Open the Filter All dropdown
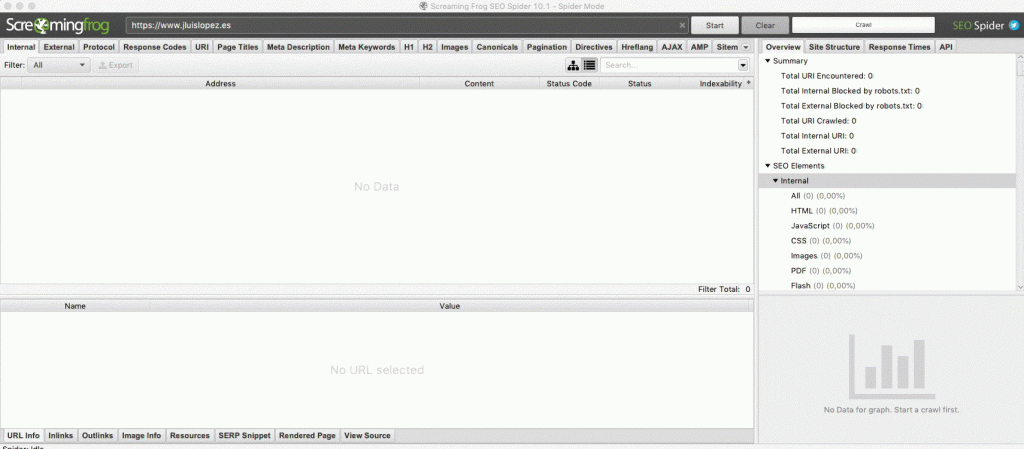The width and height of the screenshot is (1024, 449). click(58, 65)
